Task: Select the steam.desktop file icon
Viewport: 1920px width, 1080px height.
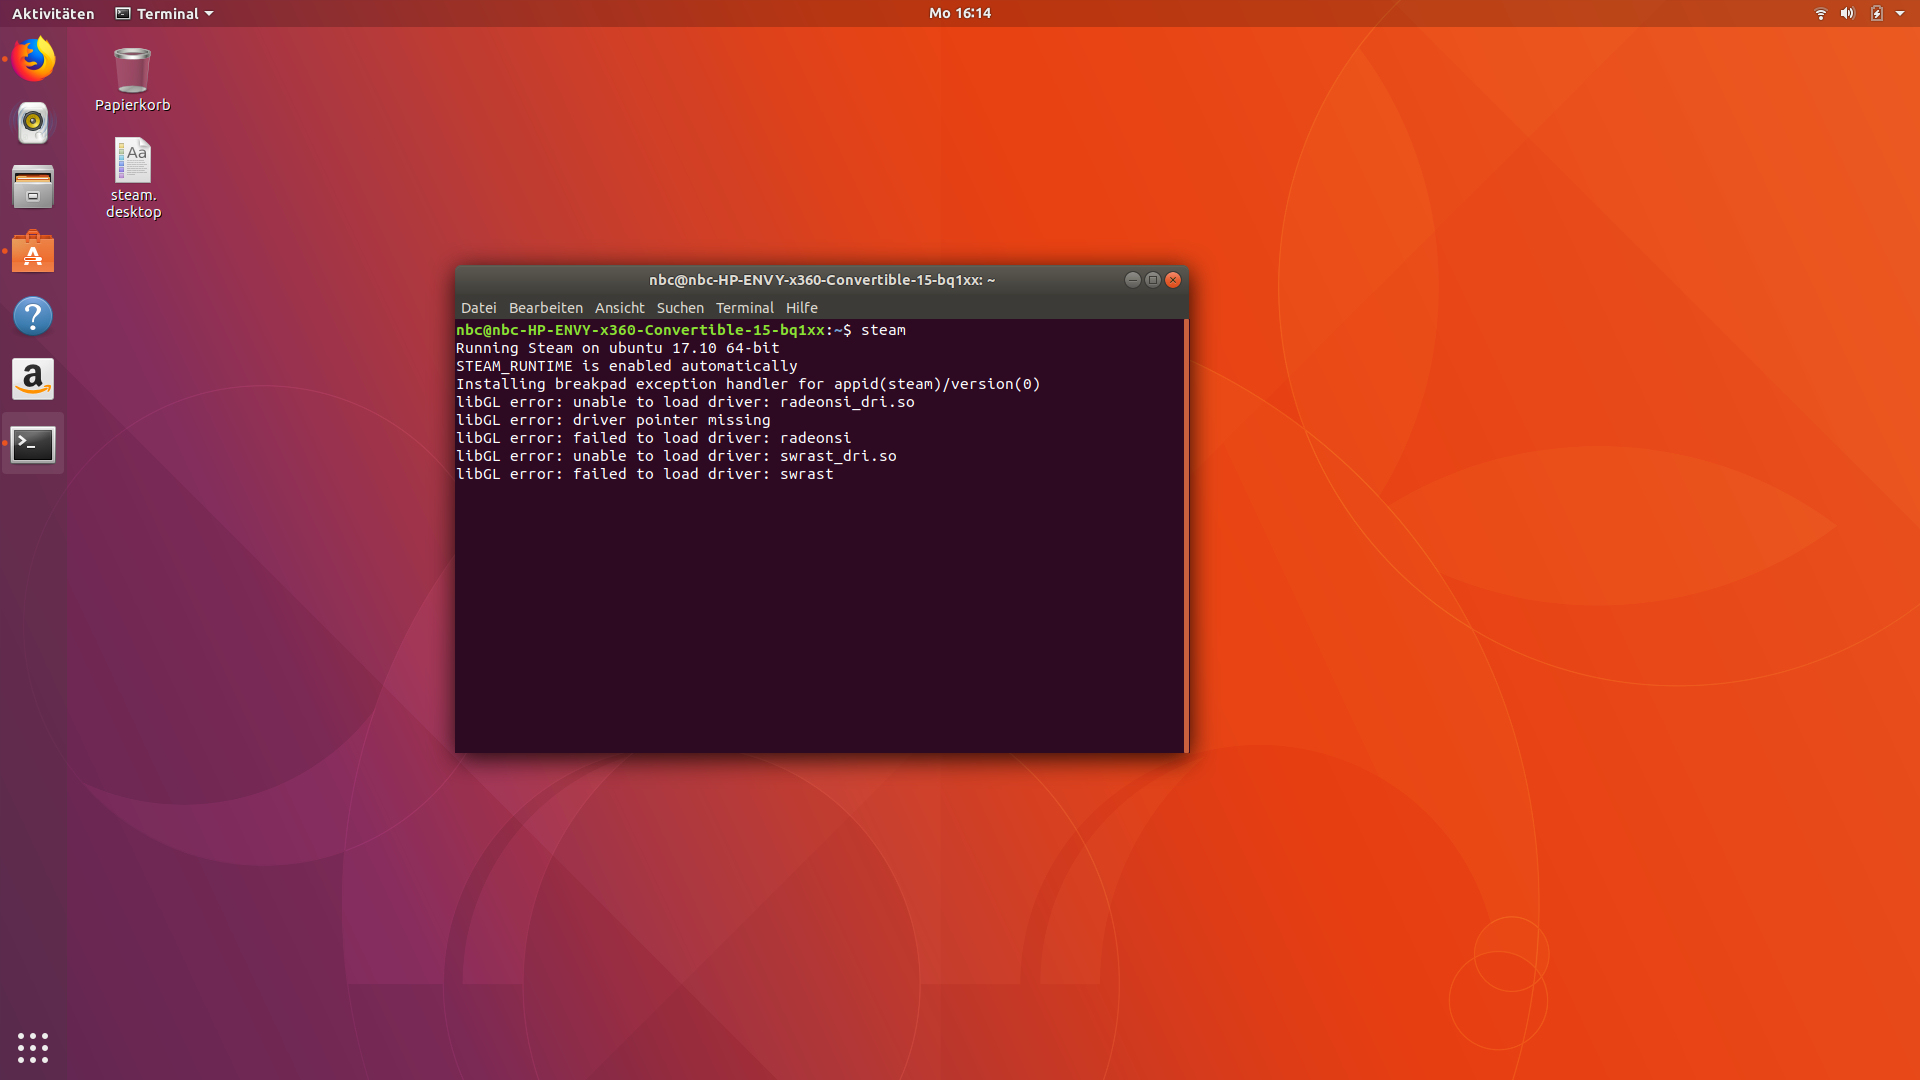Action: pos(133,161)
